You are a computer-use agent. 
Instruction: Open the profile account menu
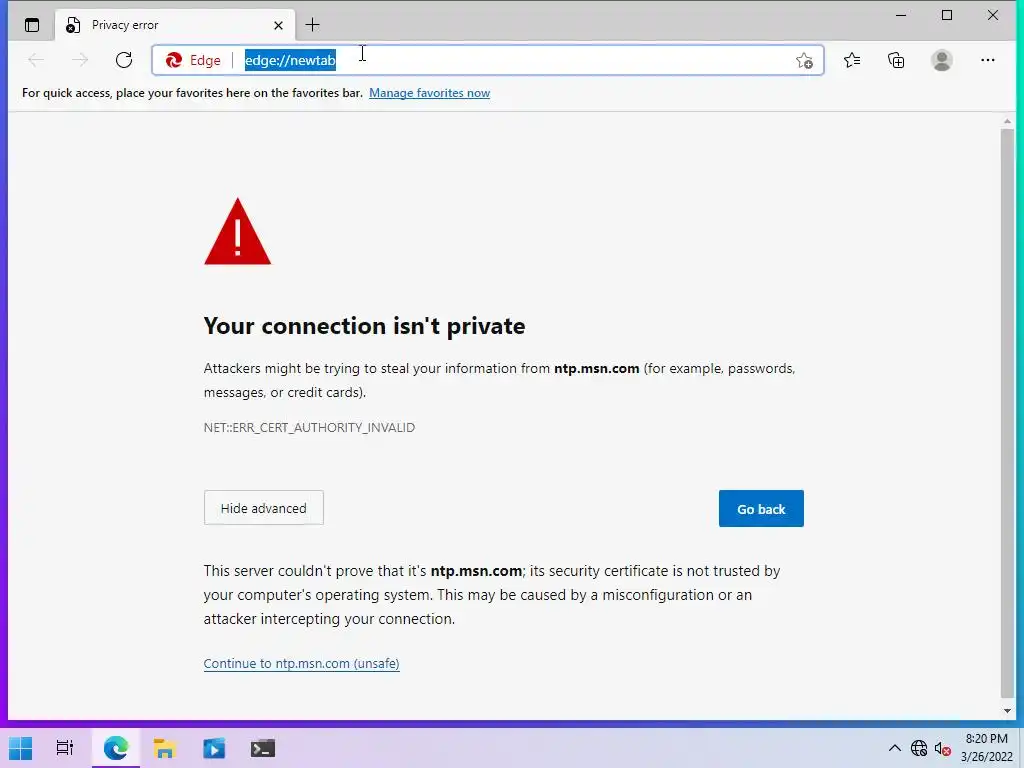[x=941, y=60]
